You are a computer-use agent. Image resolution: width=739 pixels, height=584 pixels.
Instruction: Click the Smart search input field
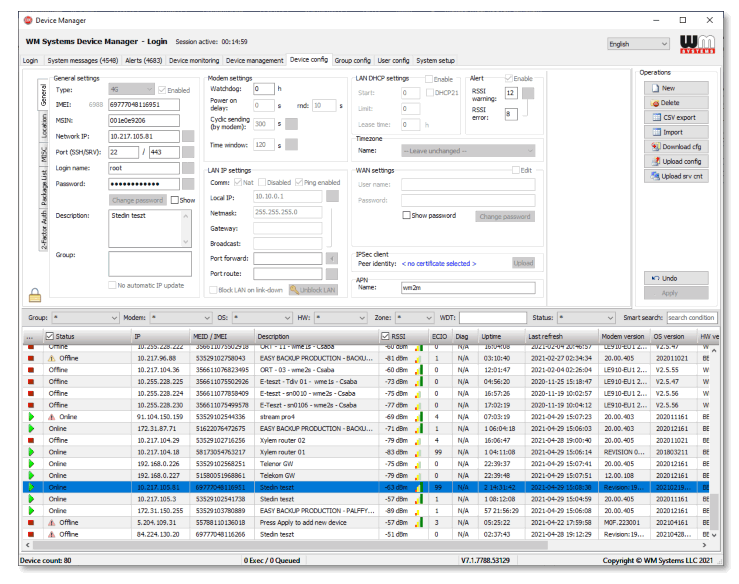(692, 318)
